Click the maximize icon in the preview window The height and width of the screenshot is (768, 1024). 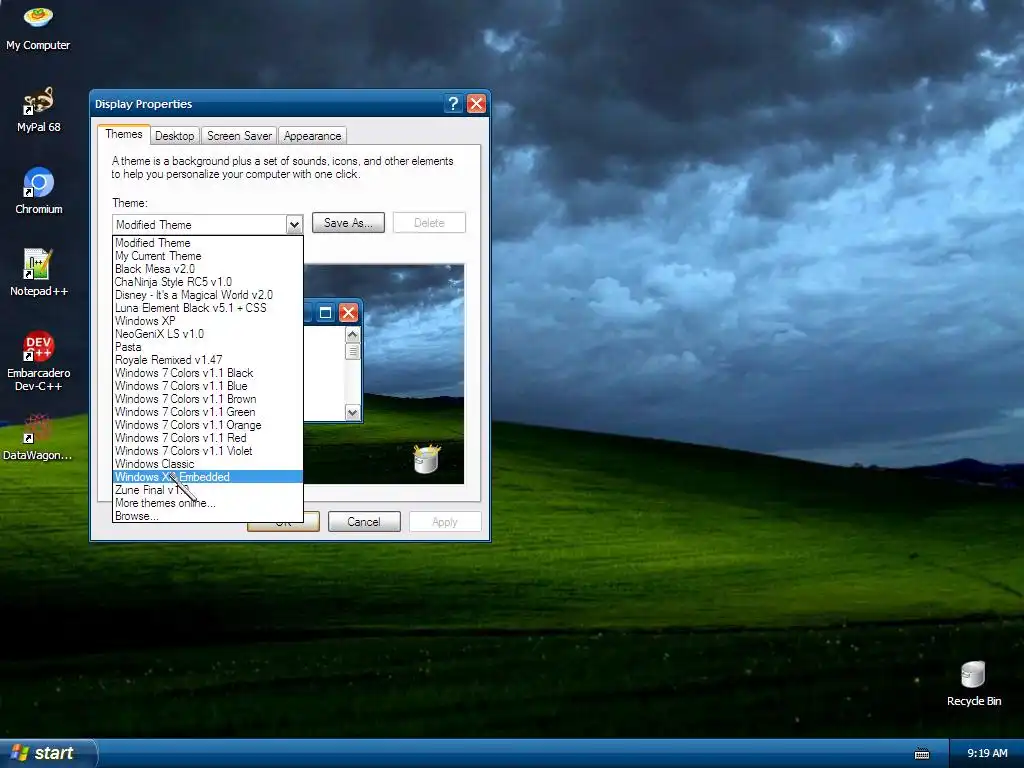(325, 313)
